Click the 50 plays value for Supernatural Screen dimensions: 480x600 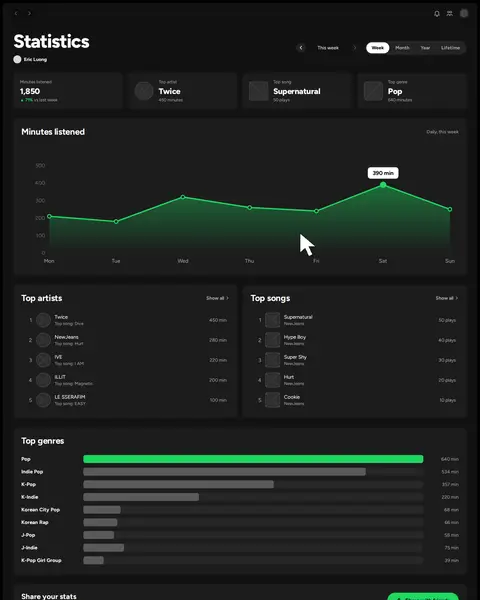click(447, 320)
